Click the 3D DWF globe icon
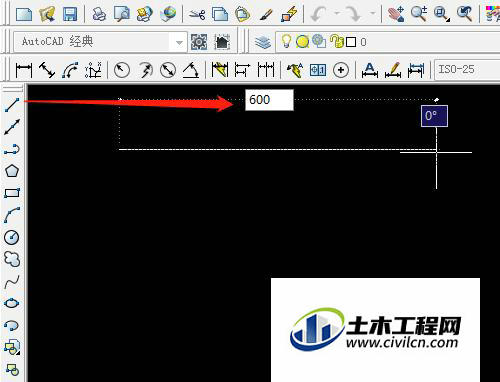The image size is (500, 382). point(168,14)
